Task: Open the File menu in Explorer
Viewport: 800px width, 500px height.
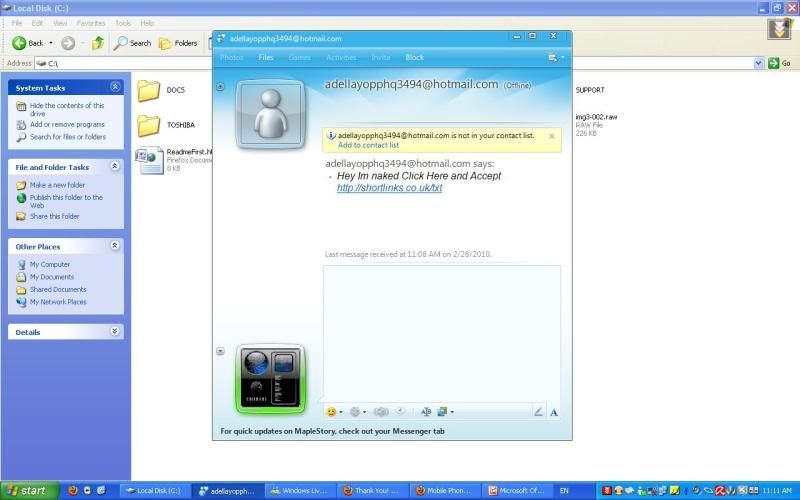Action: (x=17, y=23)
